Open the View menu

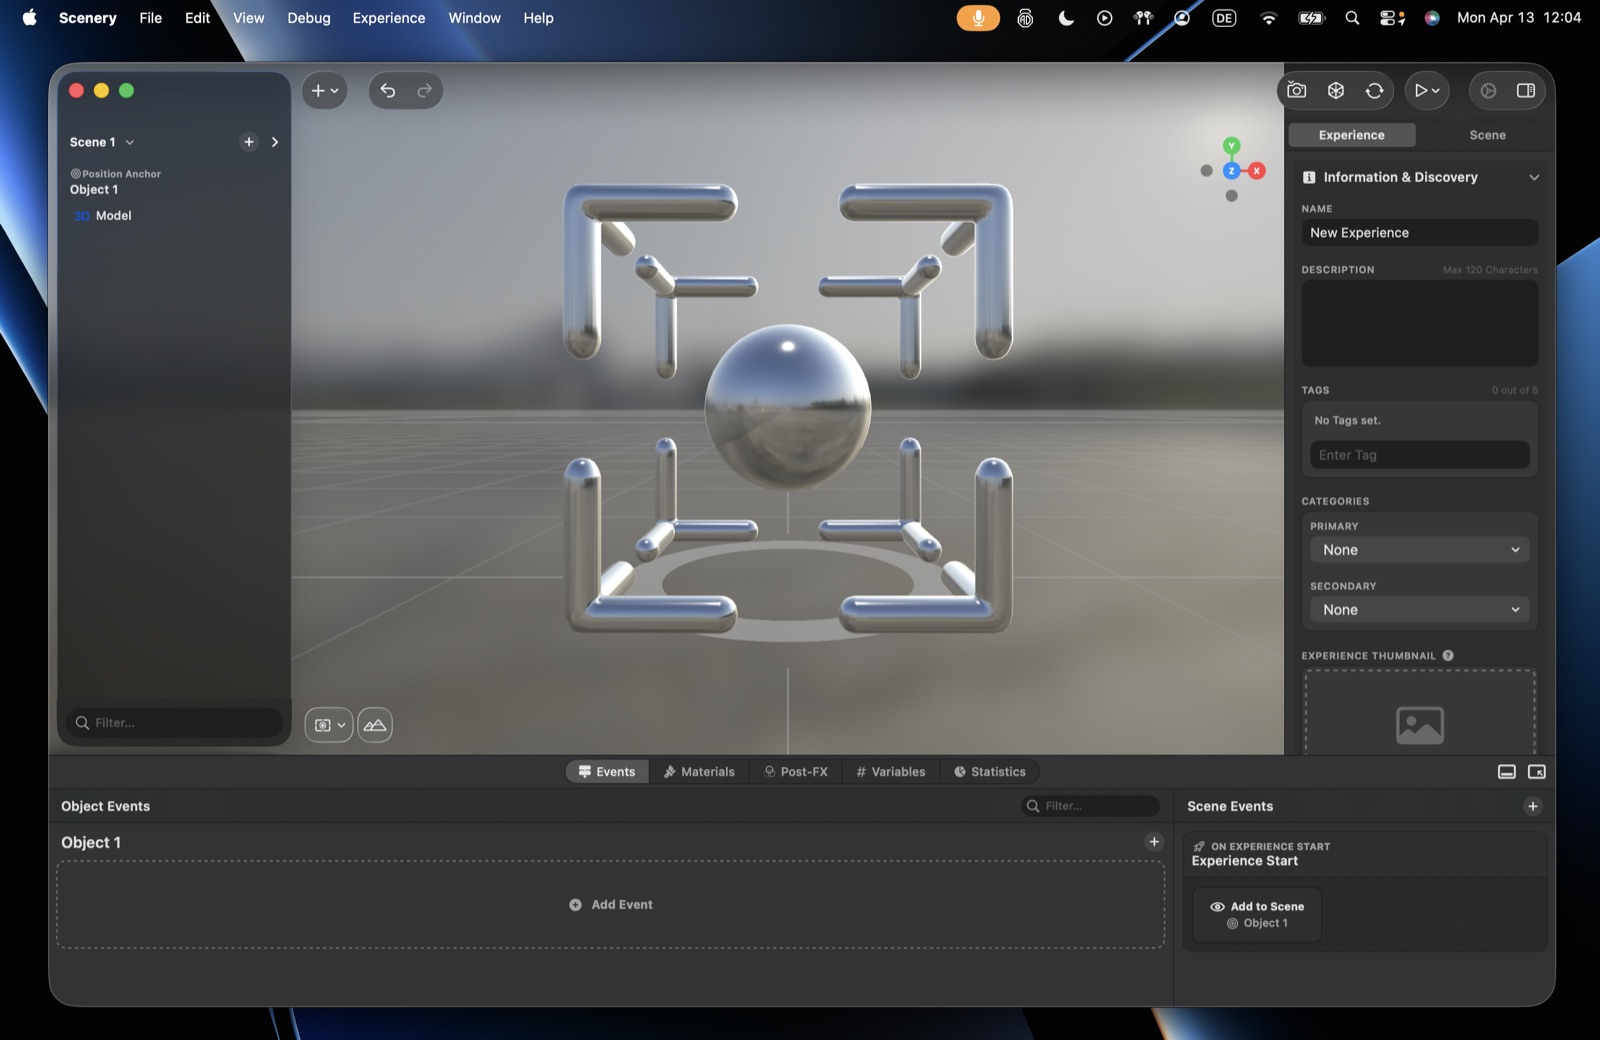249,18
